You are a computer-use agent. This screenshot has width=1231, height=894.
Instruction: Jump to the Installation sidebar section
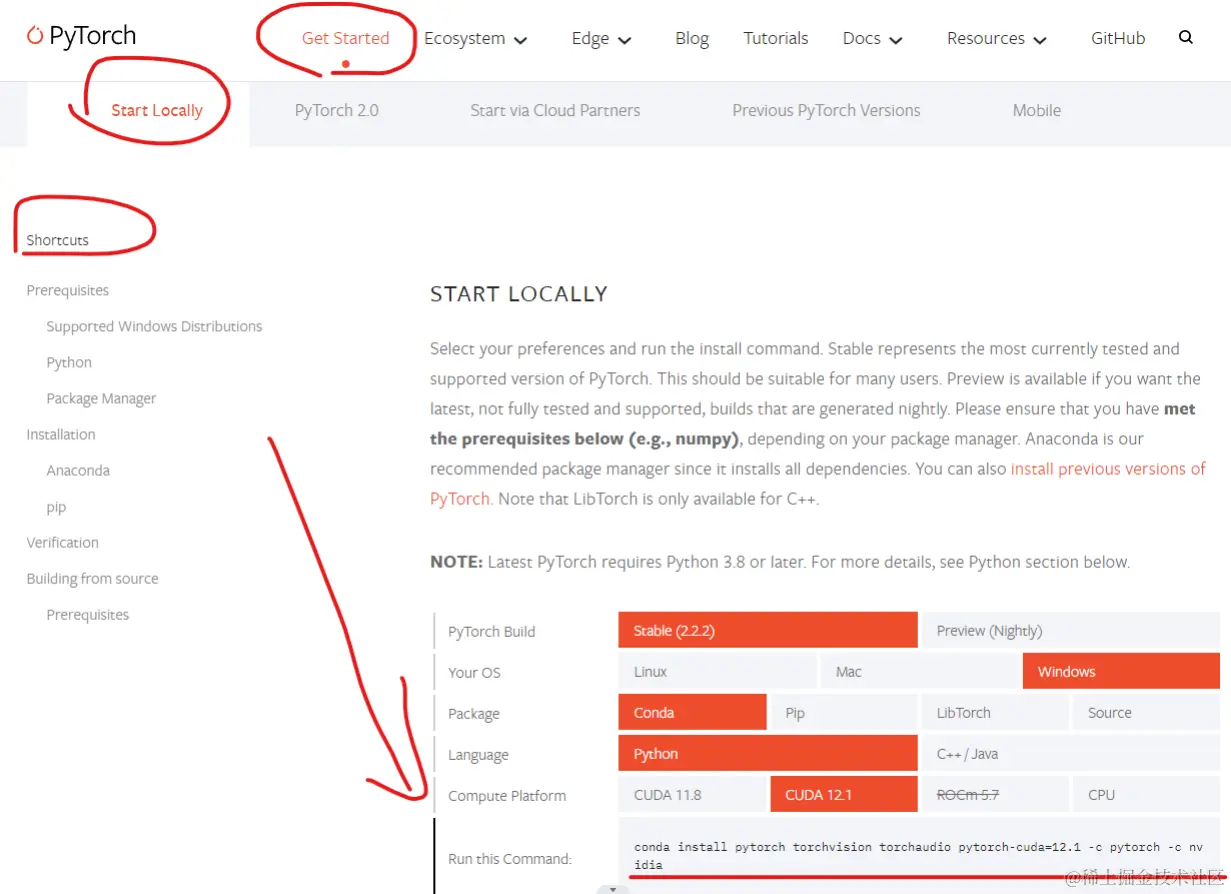(61, 434)
